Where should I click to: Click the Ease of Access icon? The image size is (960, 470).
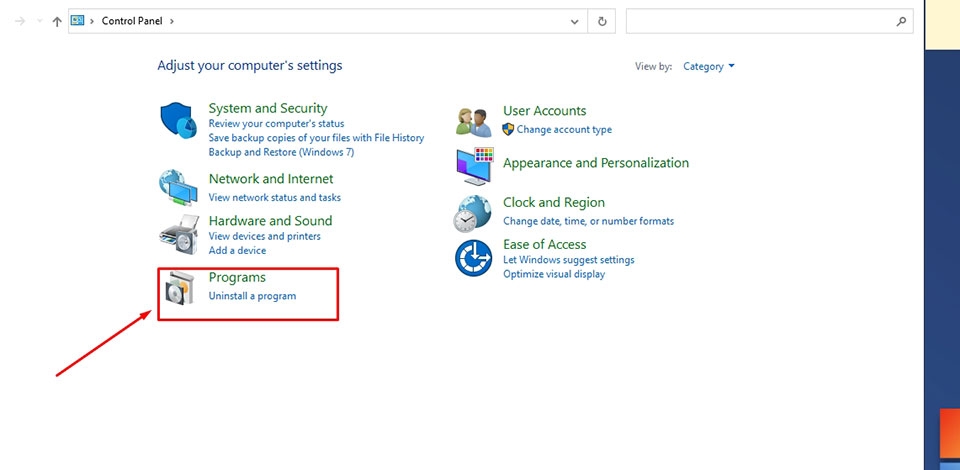[x=473, y=258]
